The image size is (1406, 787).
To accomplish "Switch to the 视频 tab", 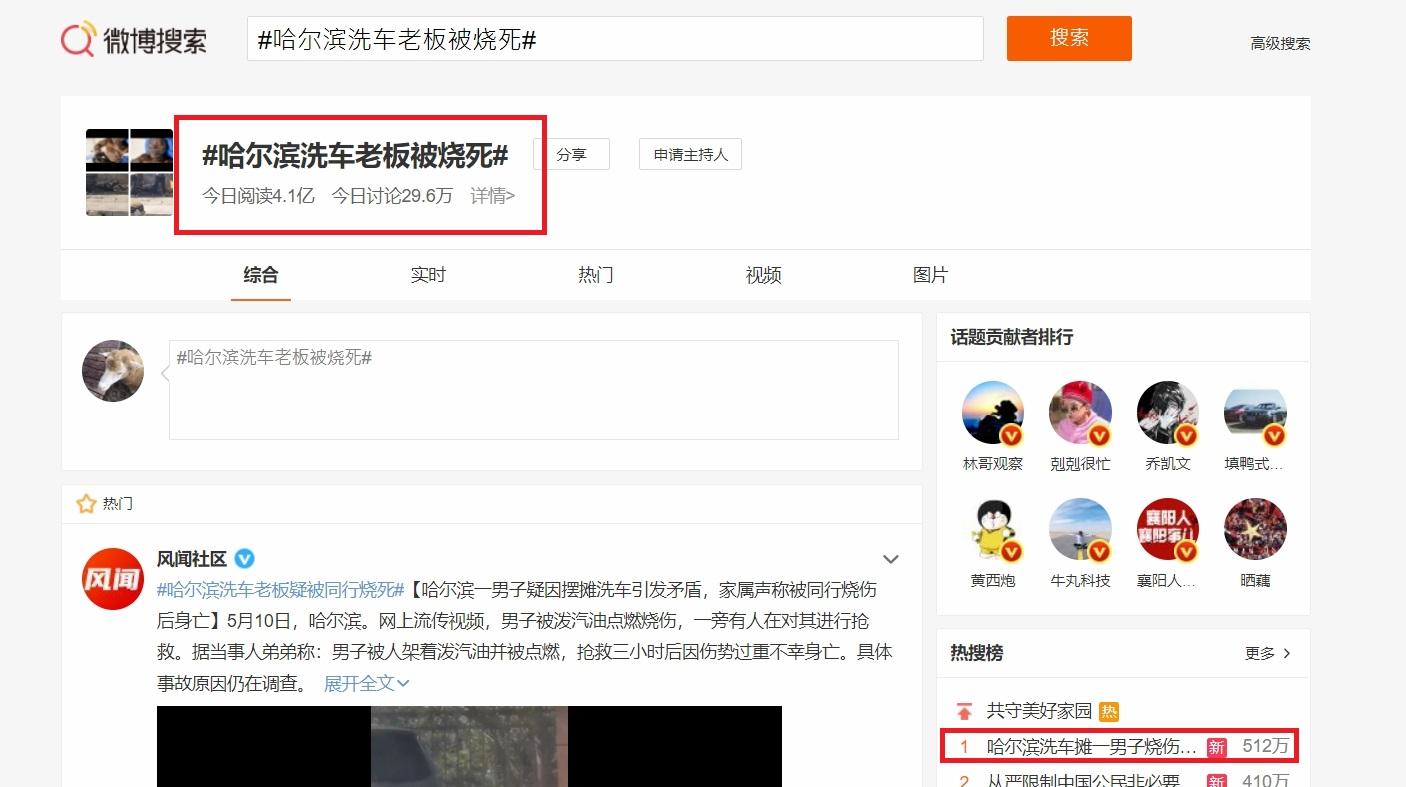I will click(x=763, y=275).
